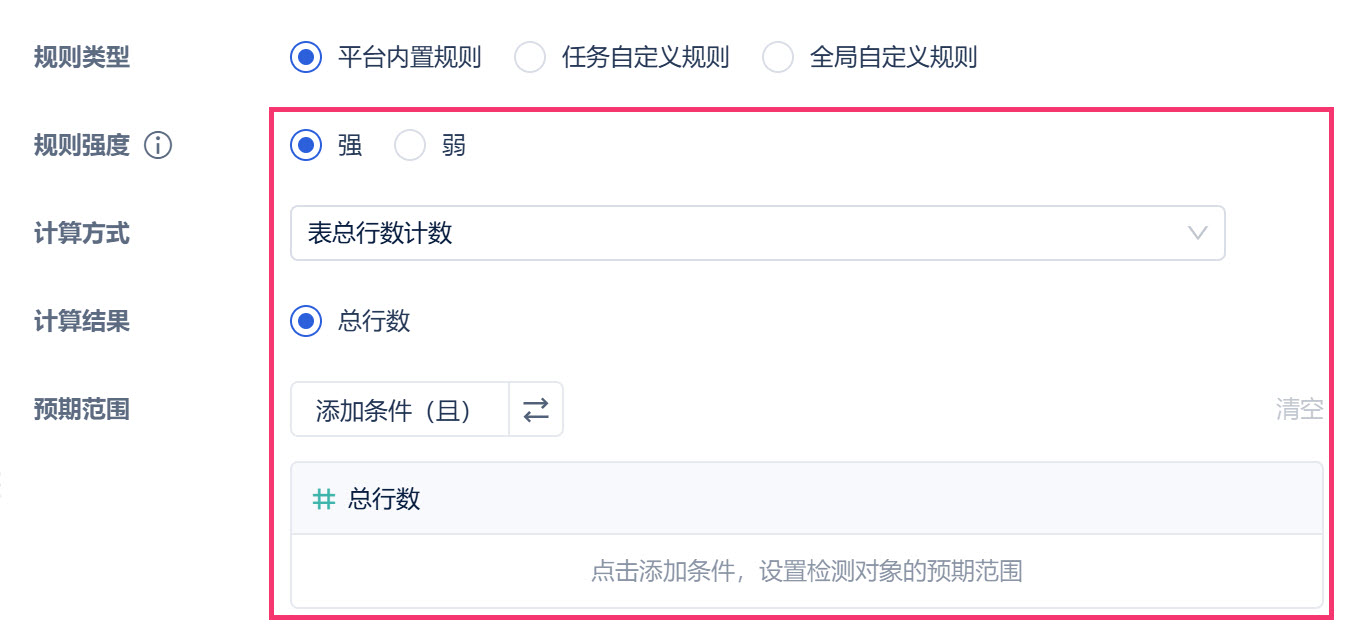Click the swap arrows icon beside 添加条件
The image size is (1370, 644).
(536, 410)
